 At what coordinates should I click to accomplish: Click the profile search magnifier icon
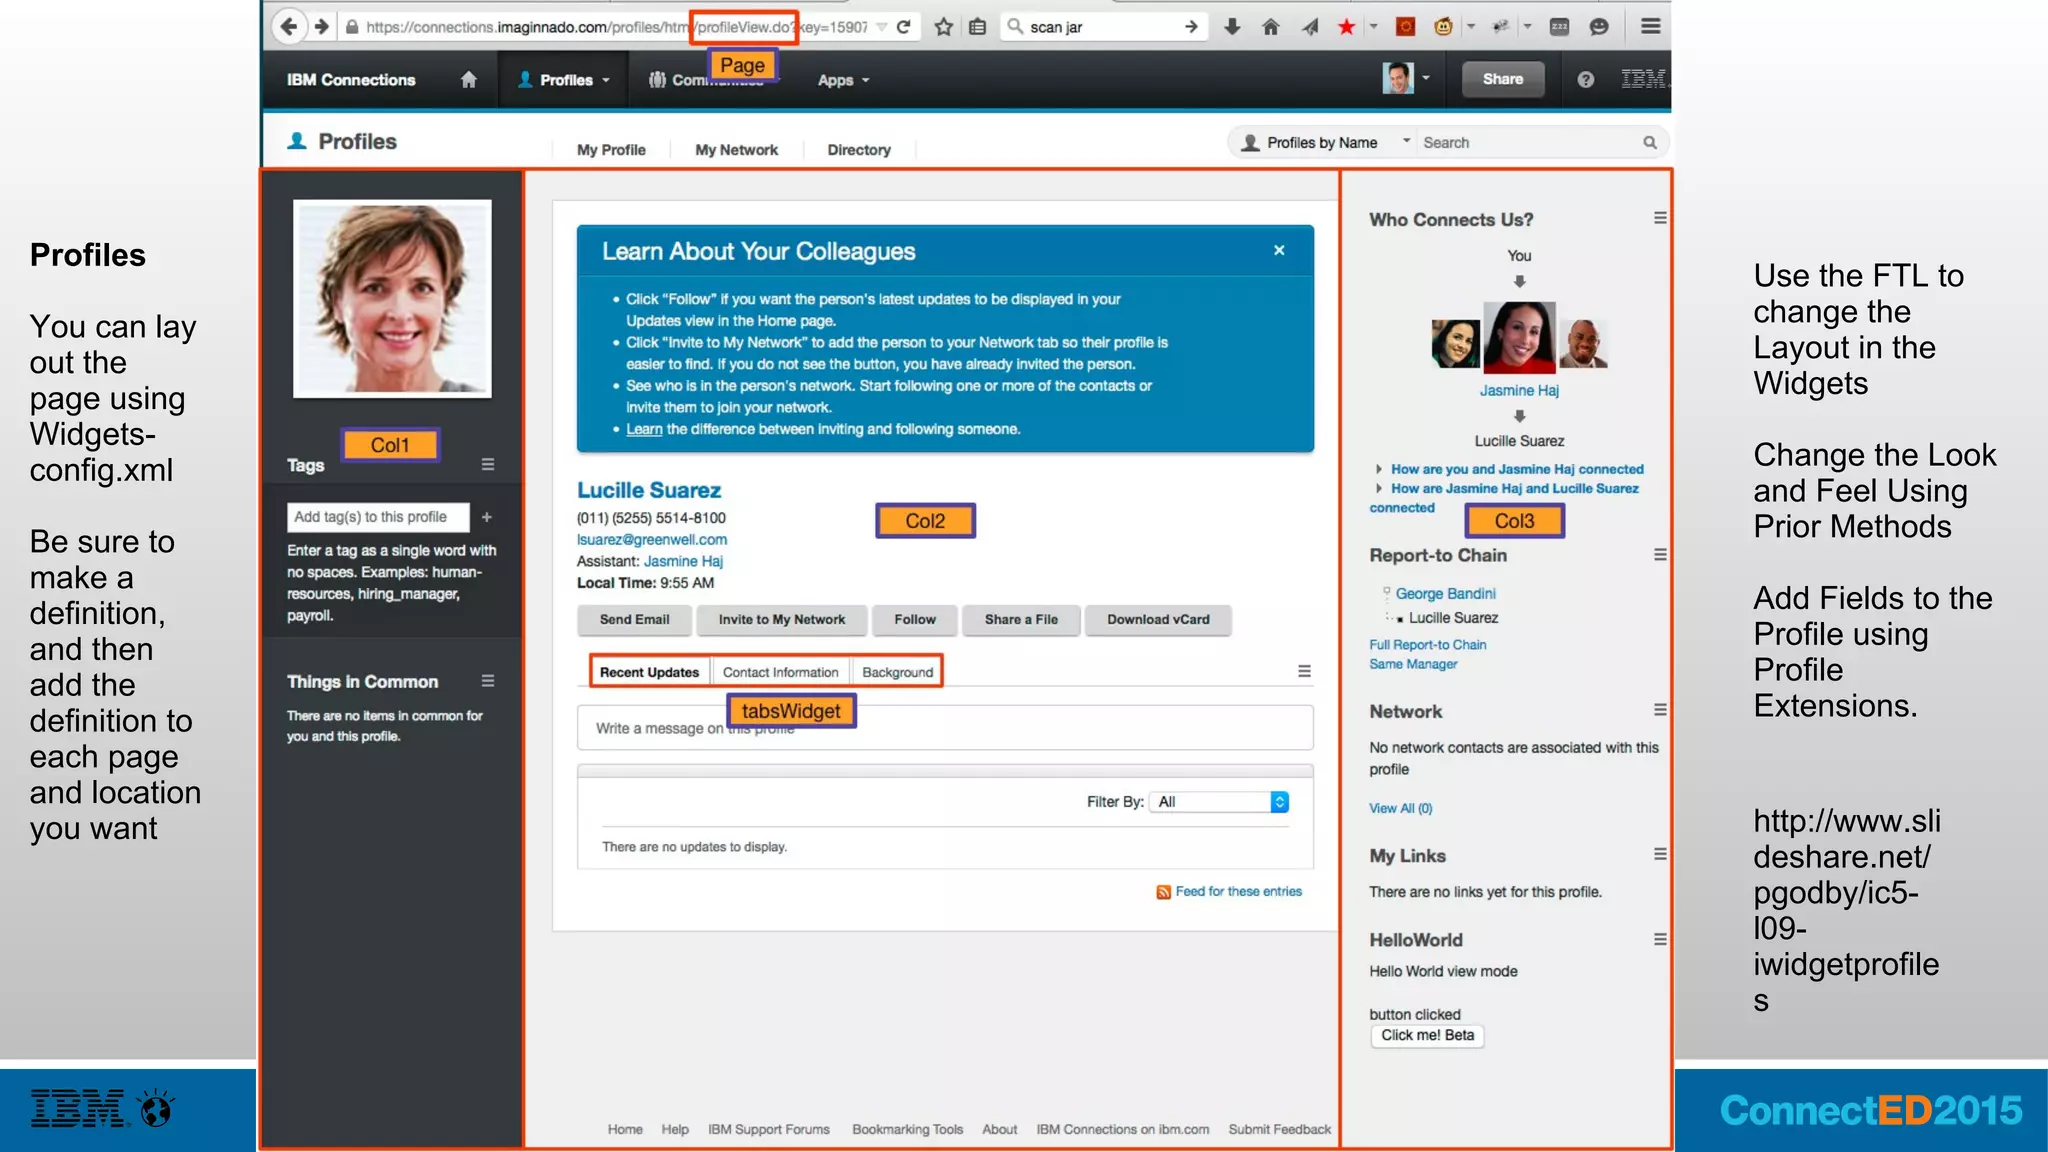(1649, 143)
